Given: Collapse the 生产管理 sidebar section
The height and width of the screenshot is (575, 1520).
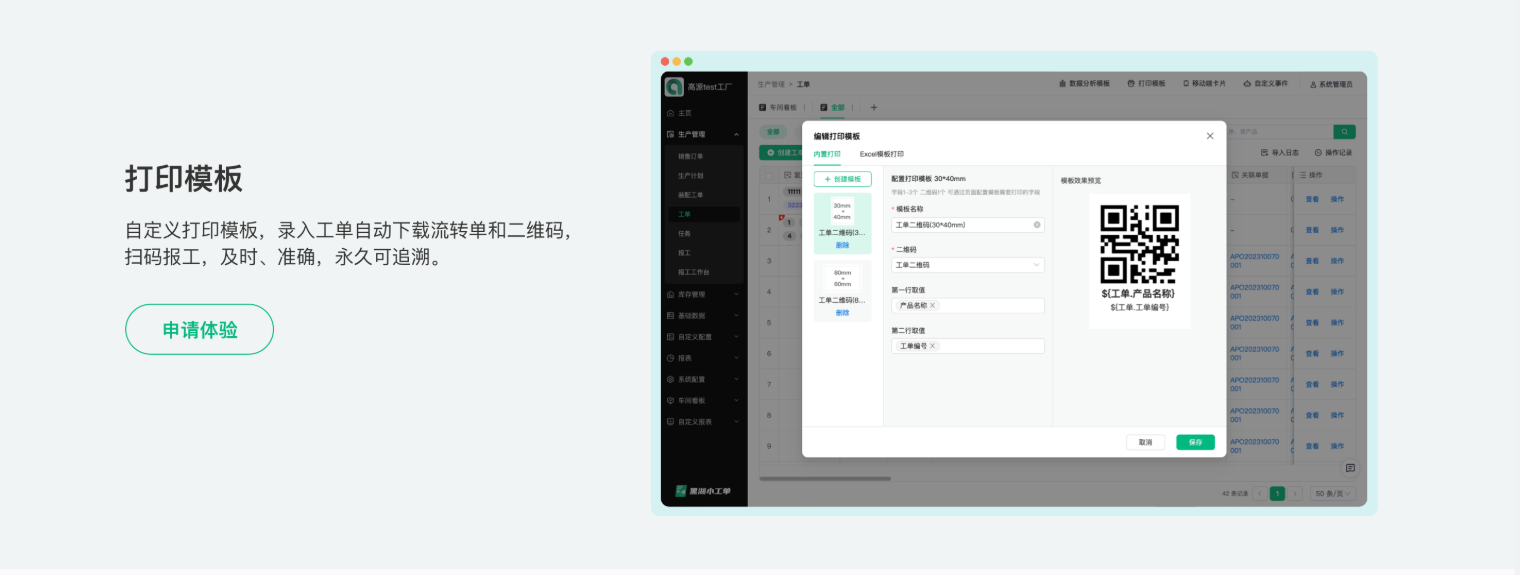Looking at the screenshot, I should pyautogui.click(x=736, y=134).
